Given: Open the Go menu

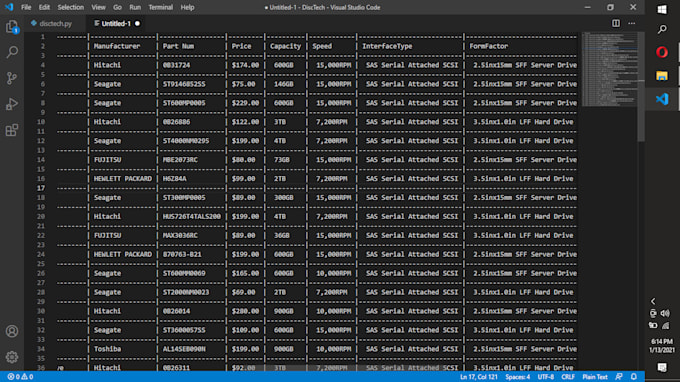Looking at the screenshot, I should [117, 7].
